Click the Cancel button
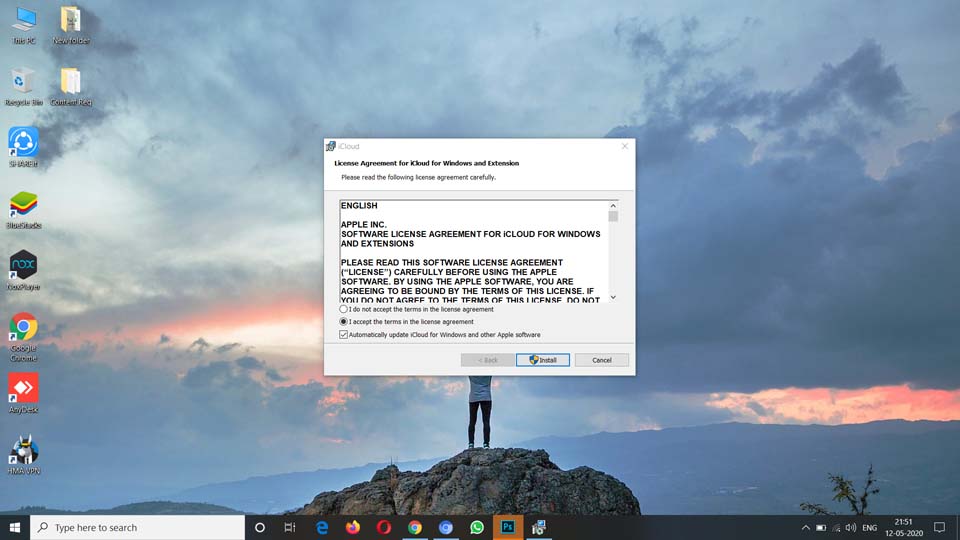Screen dimensions: 960x540 pyautogui.click(x=601, y=360)
